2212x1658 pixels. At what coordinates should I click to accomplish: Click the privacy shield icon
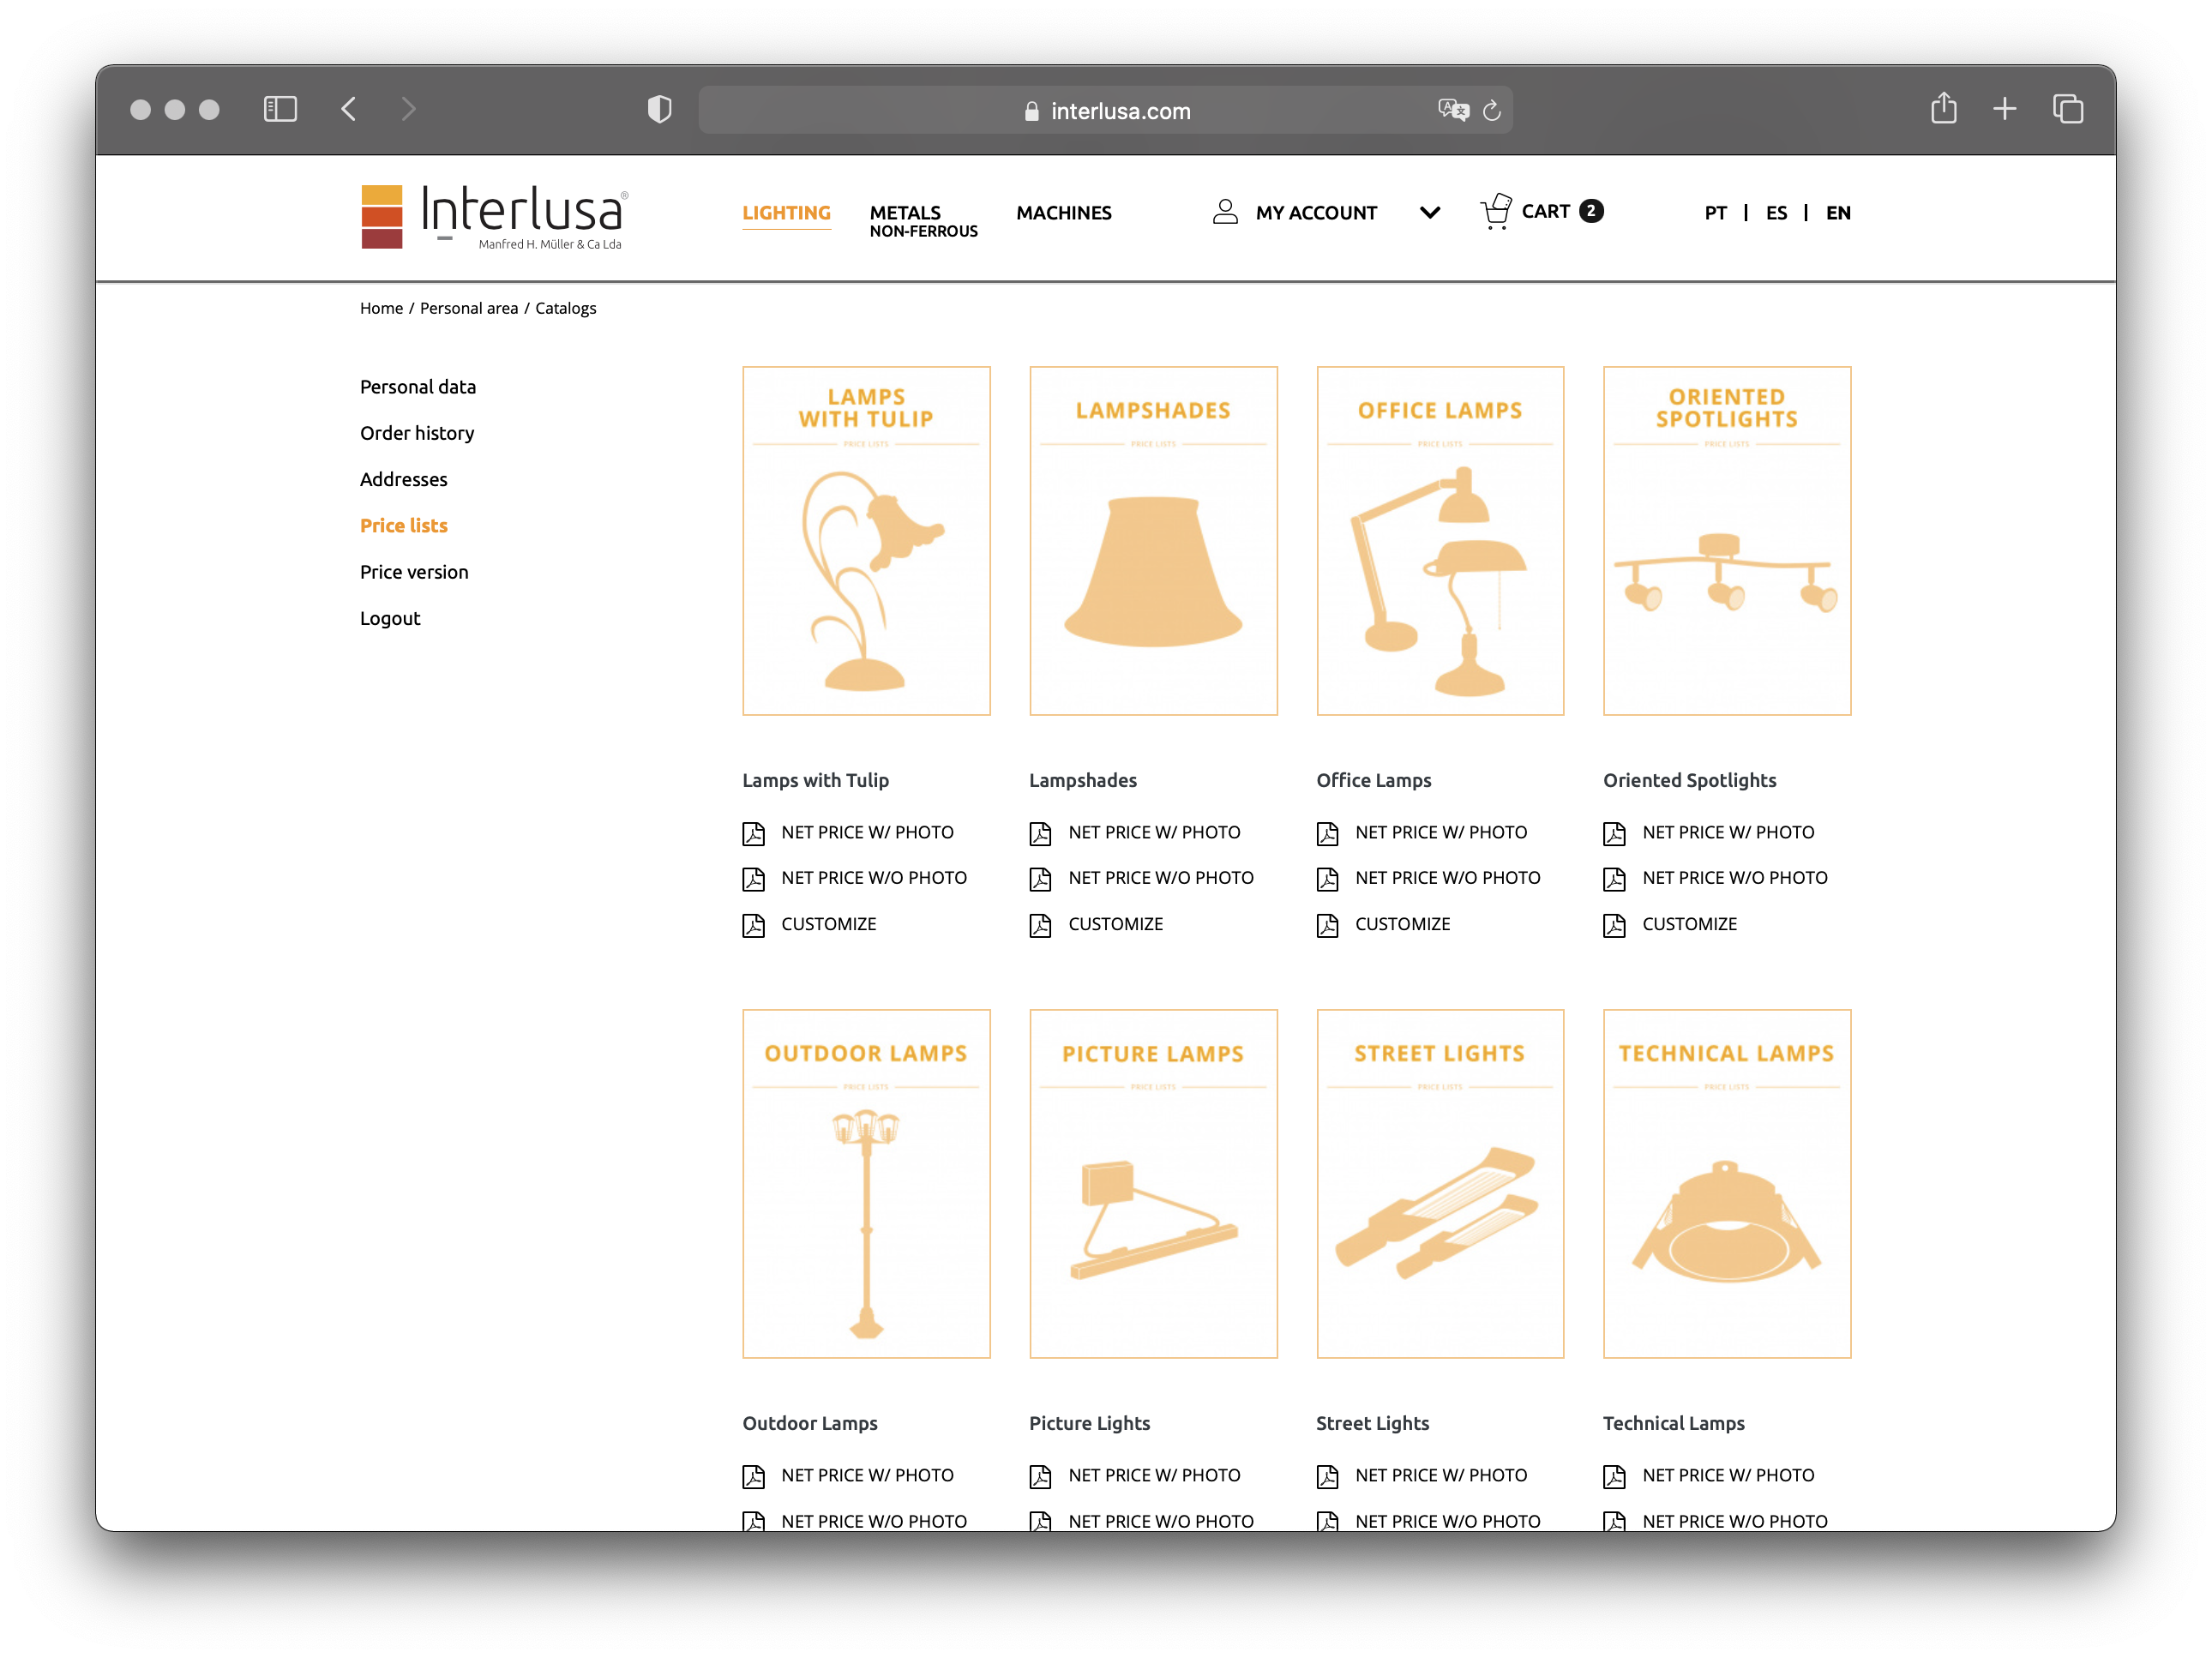(x=659, y=109)
